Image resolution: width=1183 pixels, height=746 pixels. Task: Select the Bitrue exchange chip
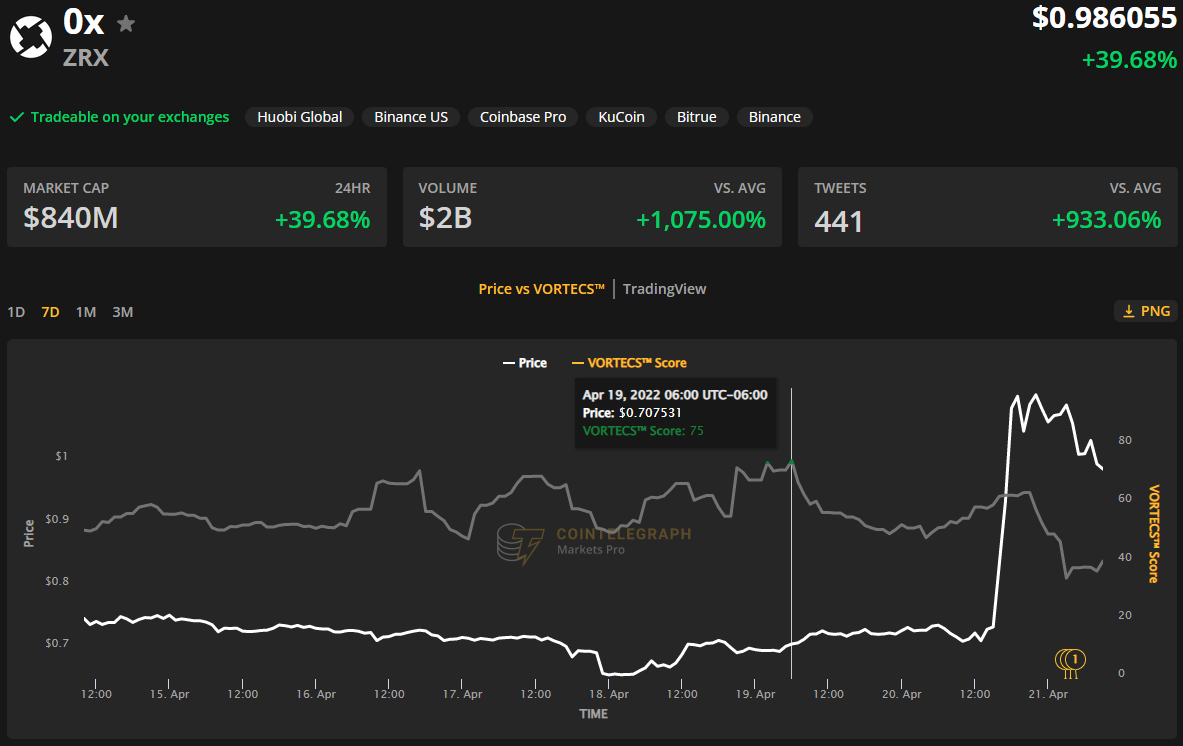(696, 117)
